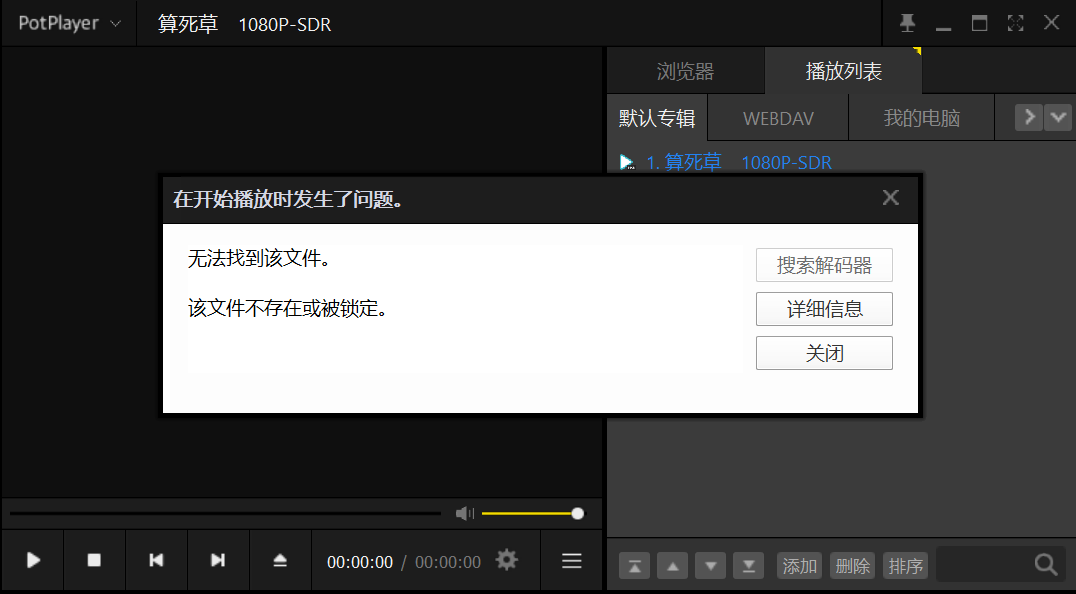Move playlist item to top icon
This screenshot has width=1076, height=594.
coord(634,565)
